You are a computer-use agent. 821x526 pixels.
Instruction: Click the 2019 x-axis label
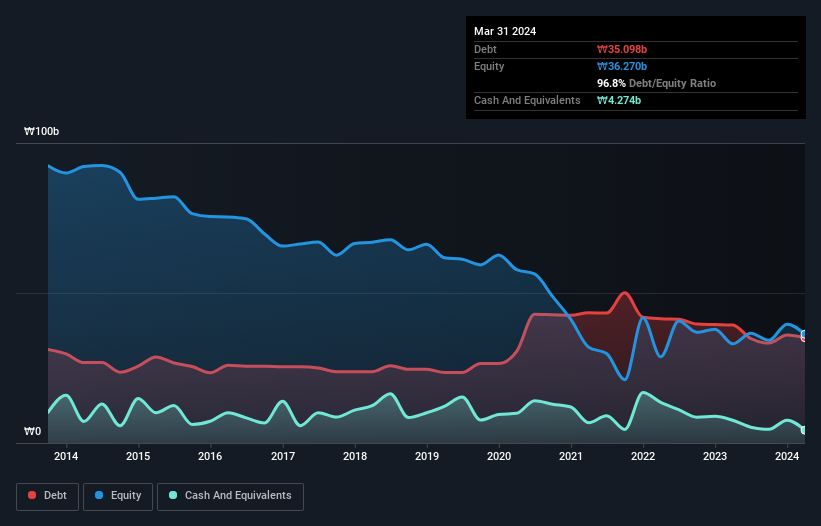427,456
